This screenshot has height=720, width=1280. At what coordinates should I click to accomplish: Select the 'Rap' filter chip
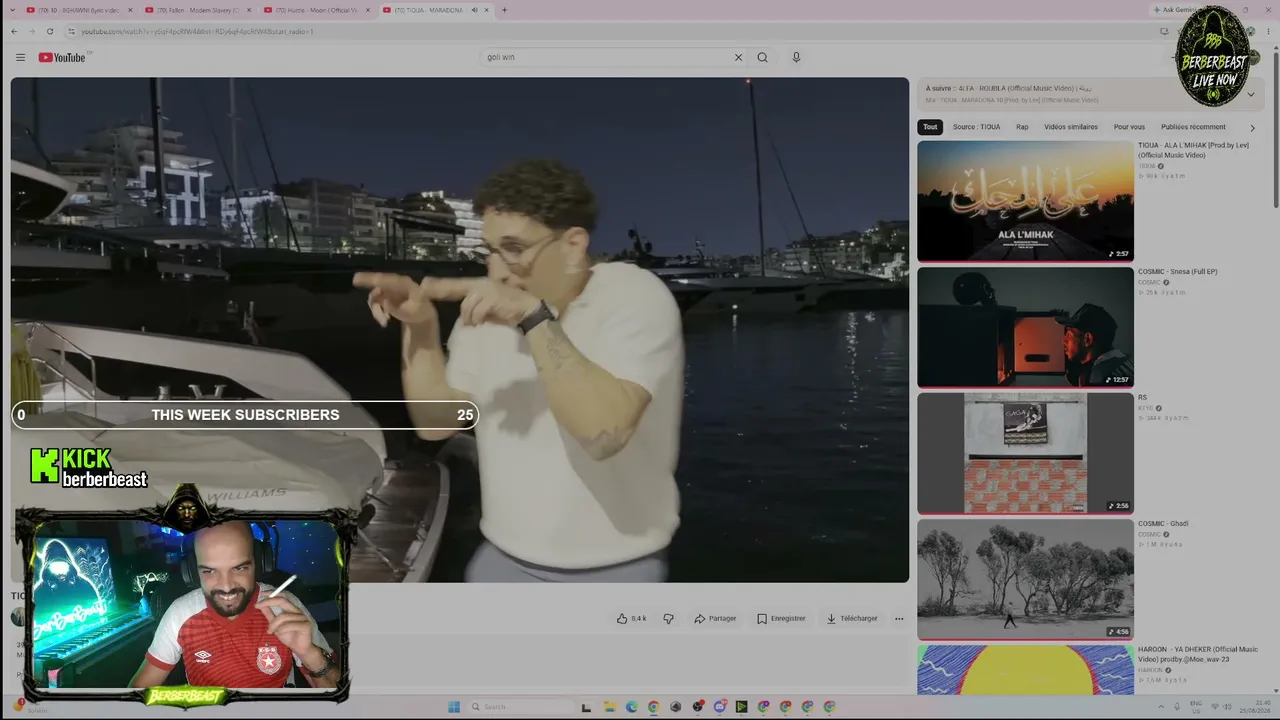(x=1022, y=127)
